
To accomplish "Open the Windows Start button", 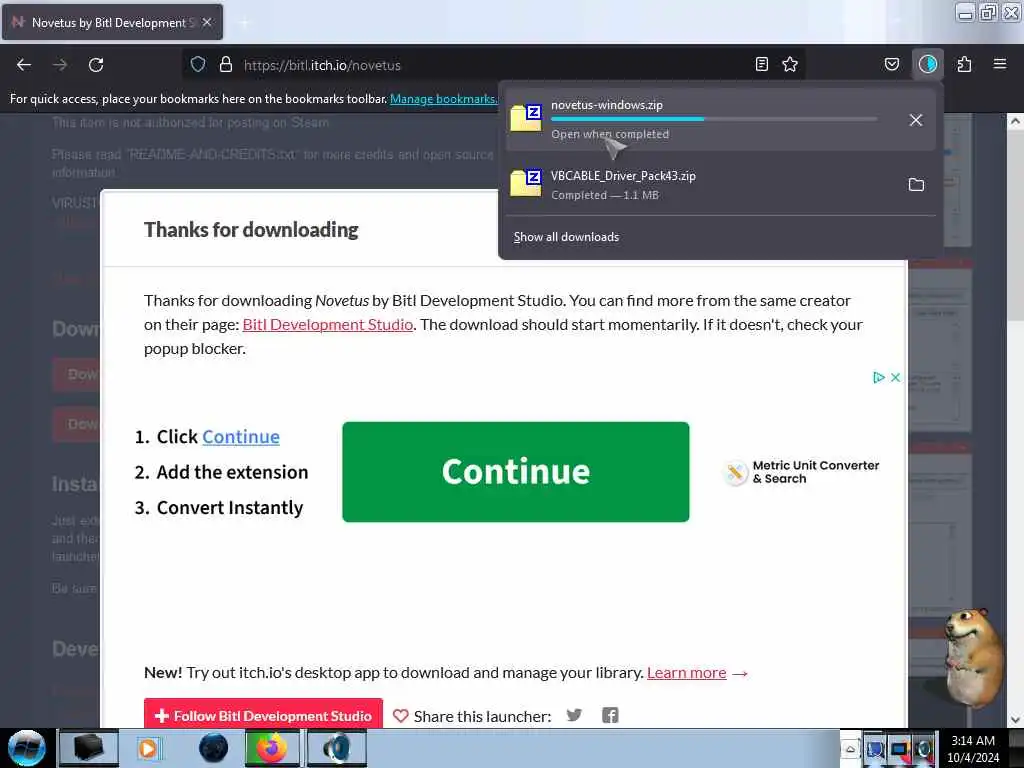I will 27,748.
